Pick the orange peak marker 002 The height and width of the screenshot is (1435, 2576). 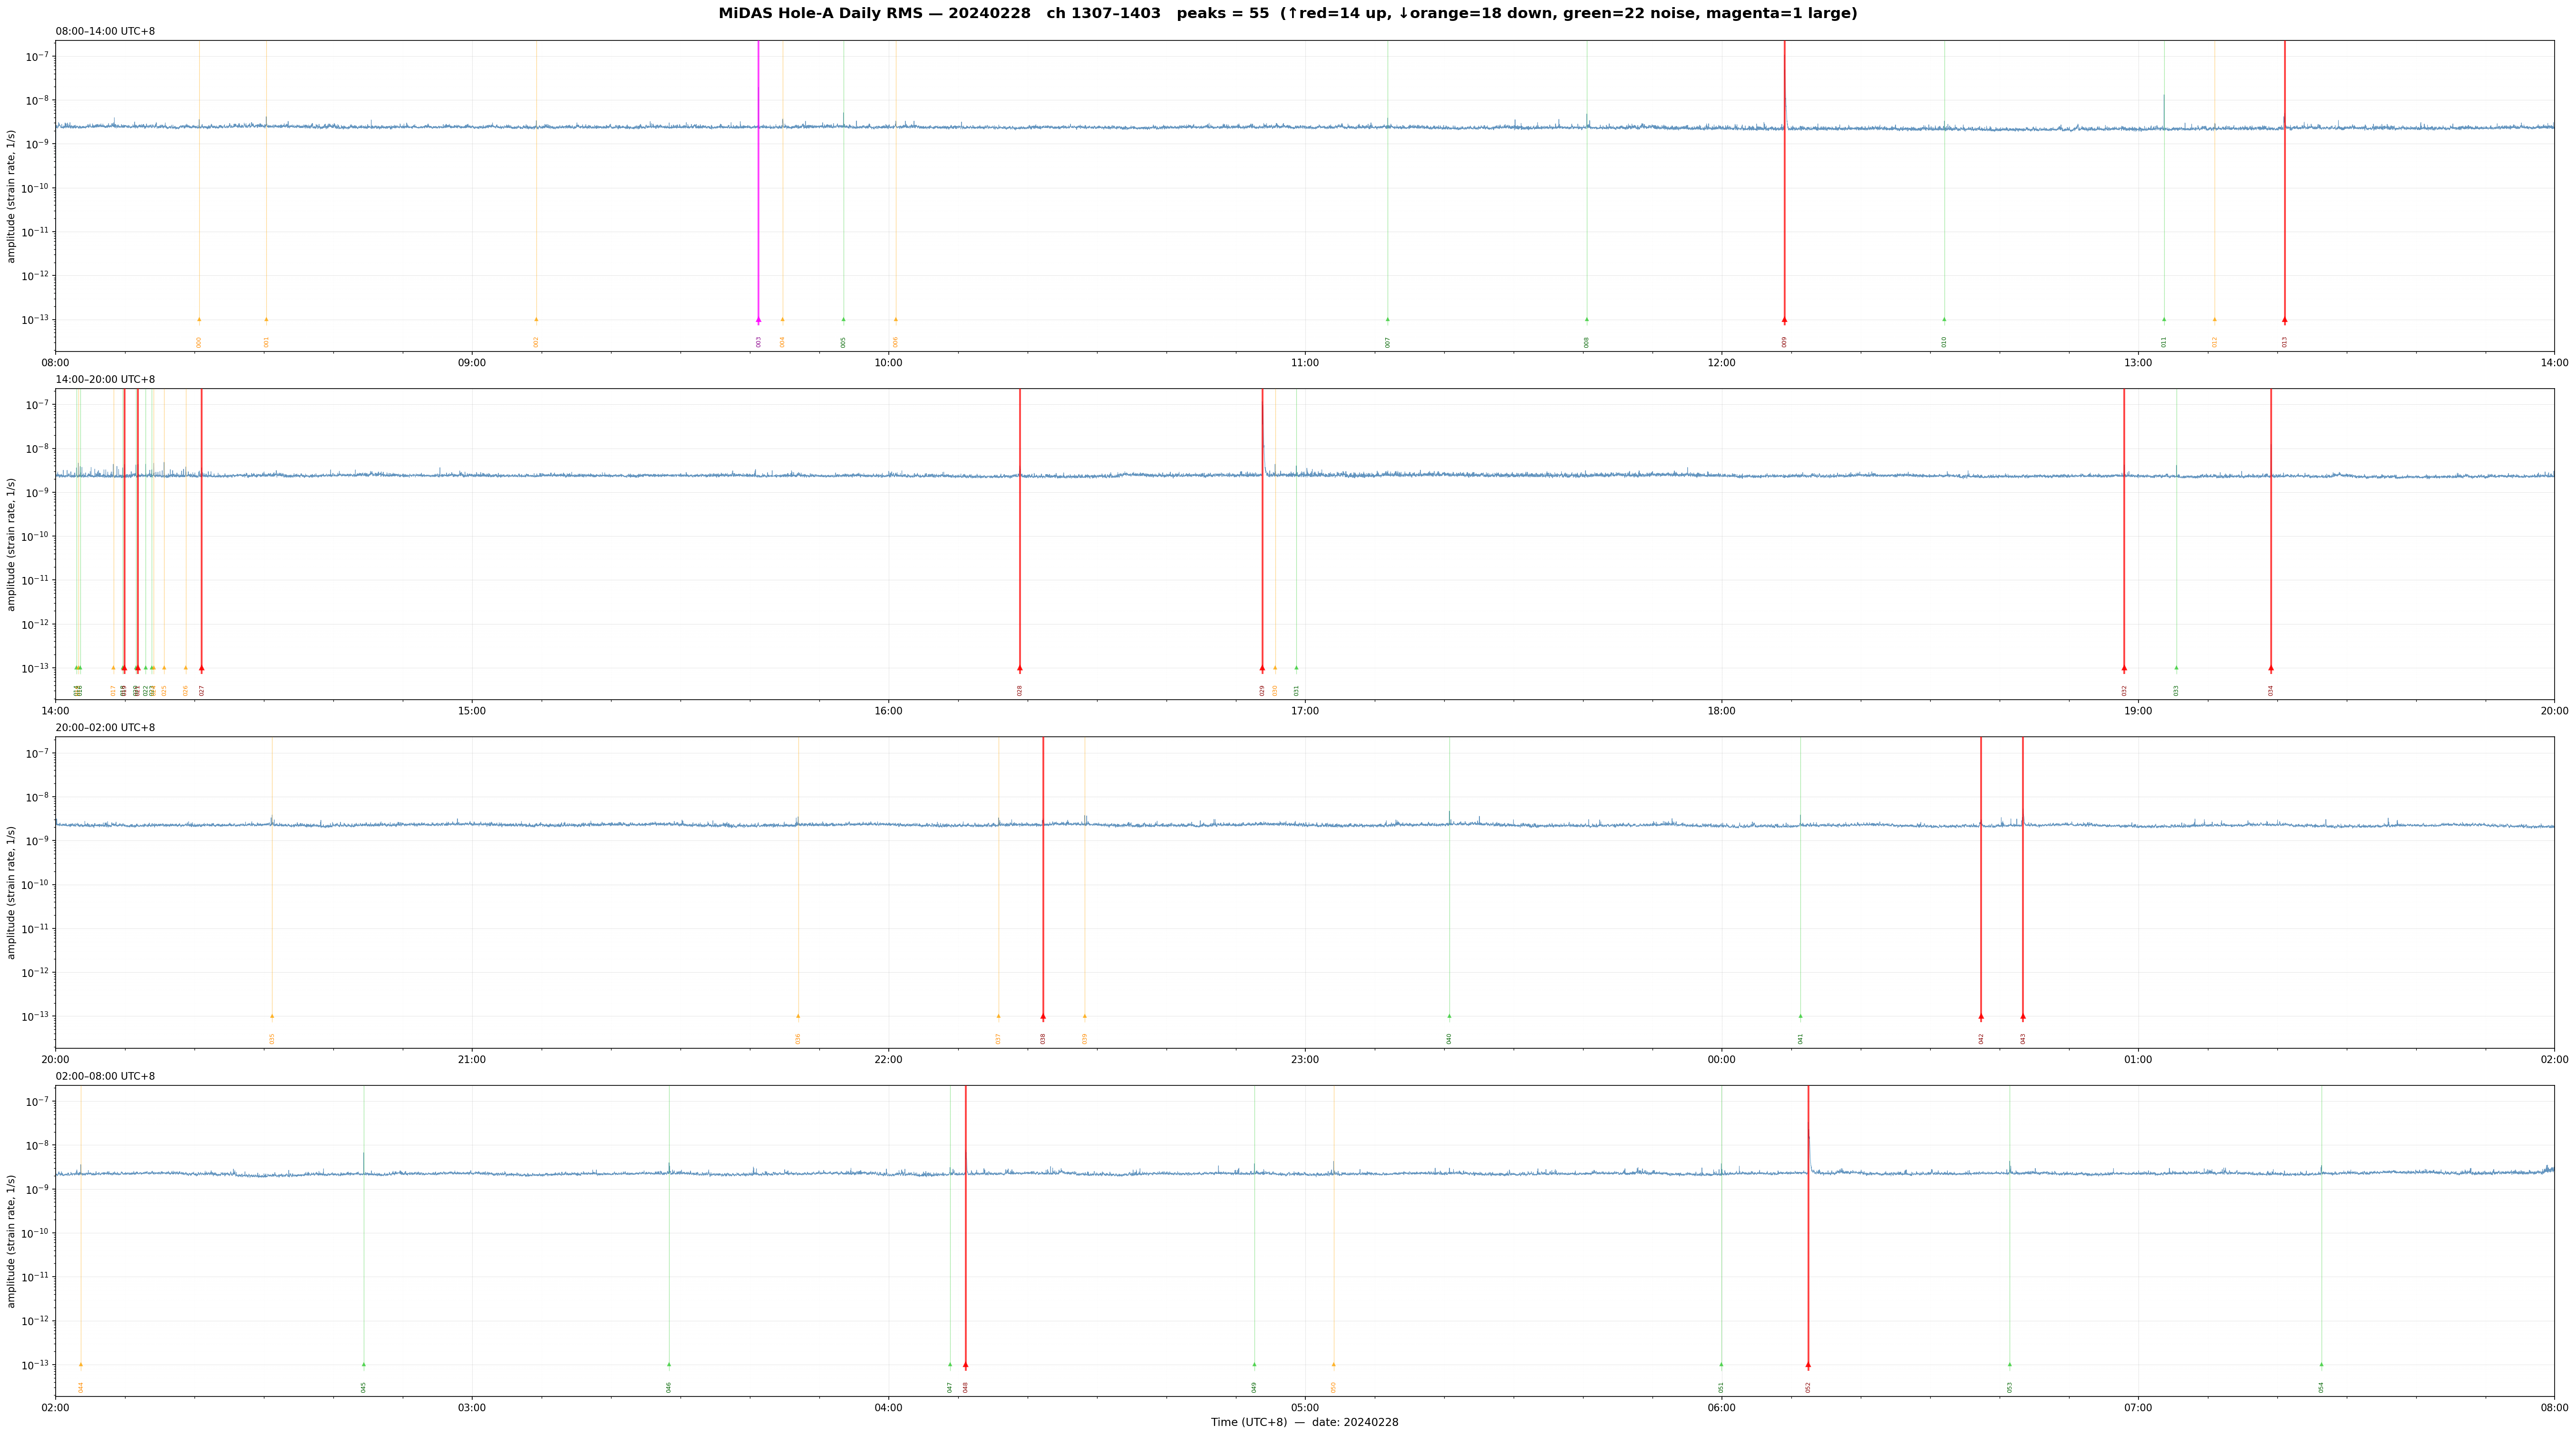pos(536,320)
